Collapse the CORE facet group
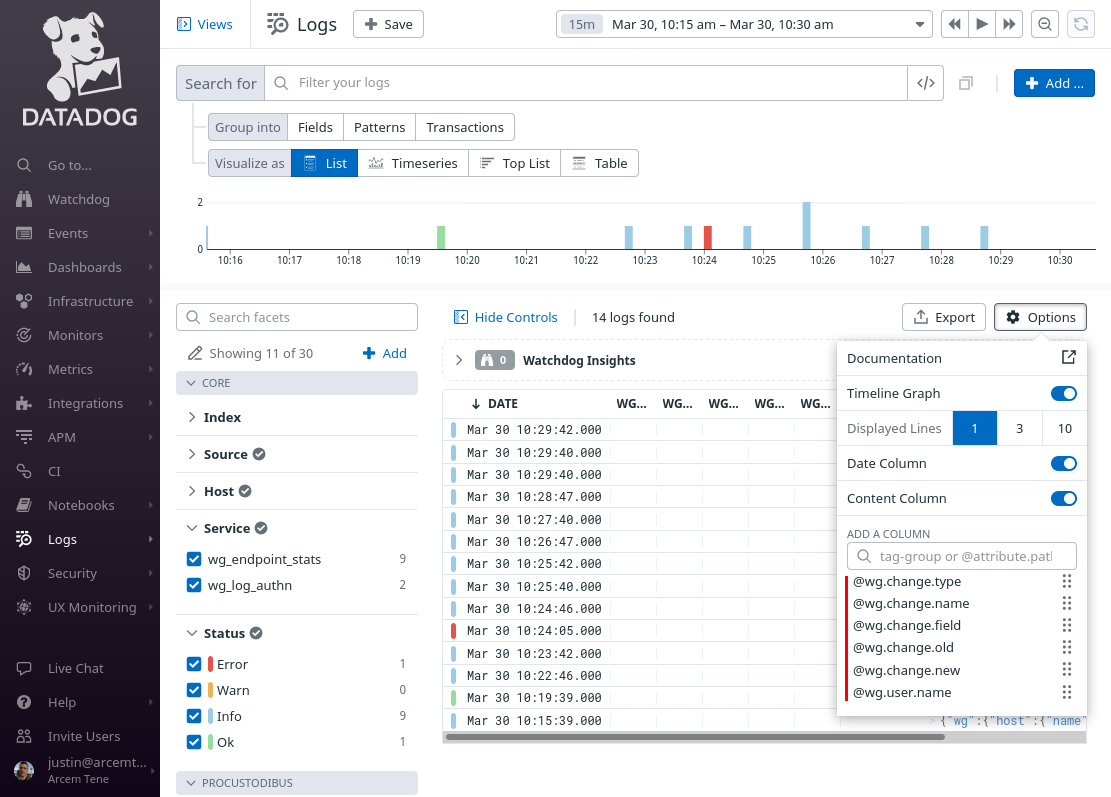Screen dimensions: 1111x797 click(x=297, y=383)
